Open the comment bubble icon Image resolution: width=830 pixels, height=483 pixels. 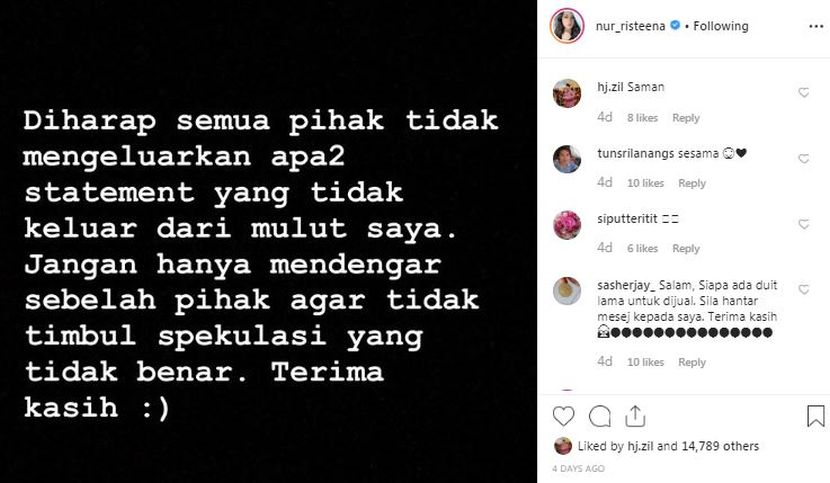600,416
